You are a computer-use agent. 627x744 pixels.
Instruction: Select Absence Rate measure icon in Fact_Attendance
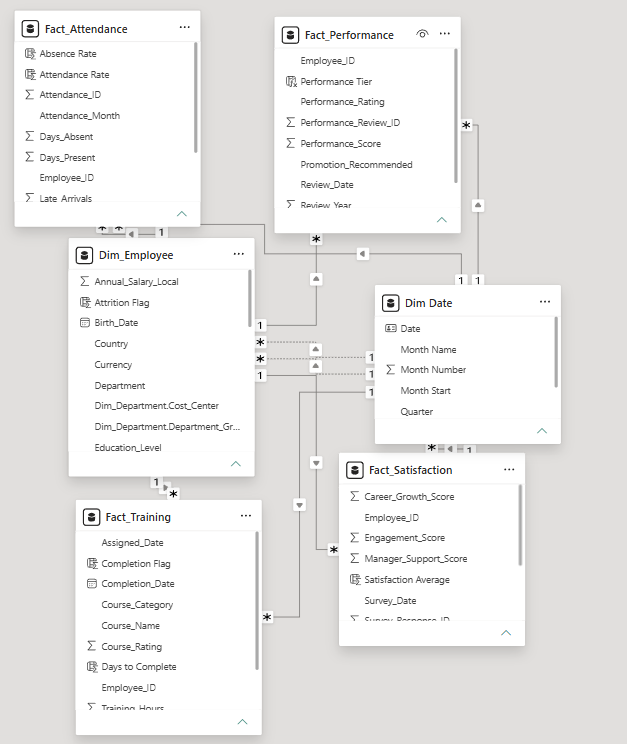point(30,54)
